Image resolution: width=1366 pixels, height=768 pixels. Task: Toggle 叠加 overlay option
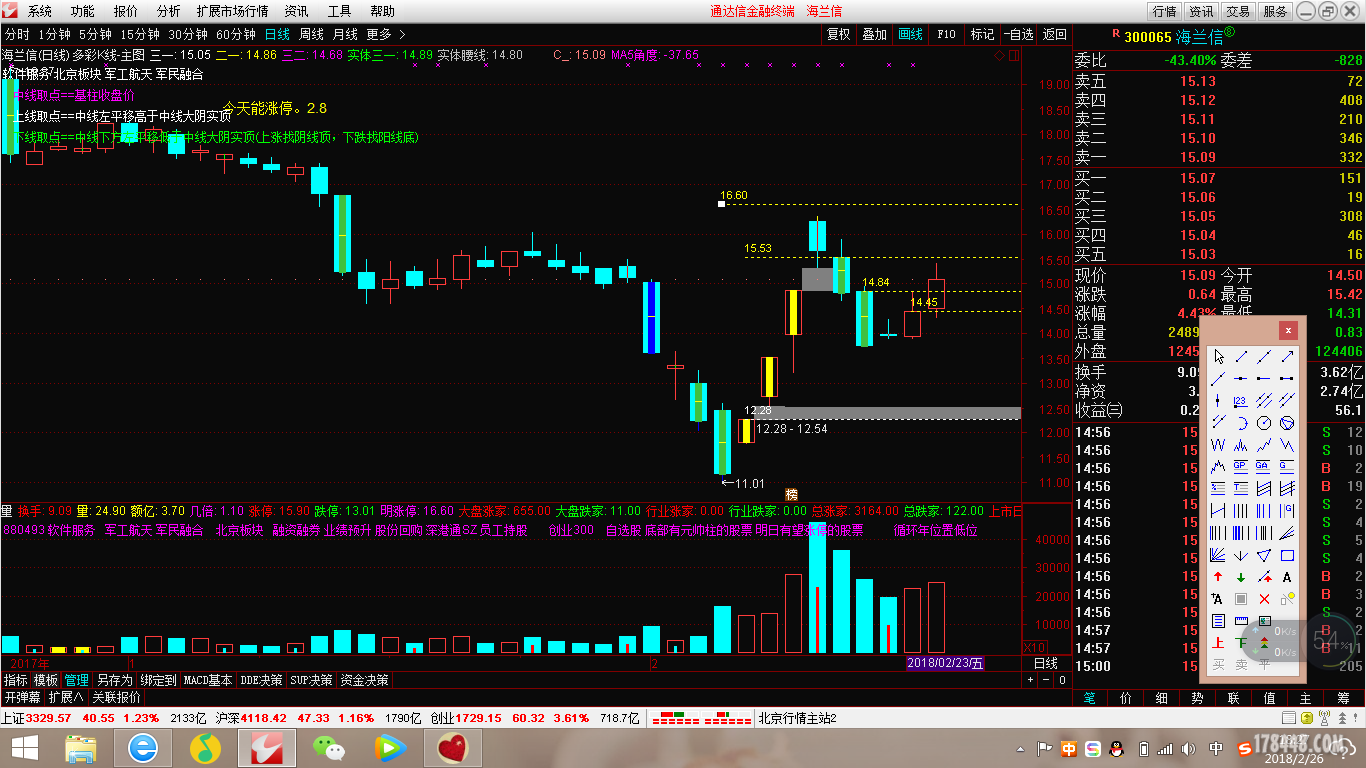[874, 34]
